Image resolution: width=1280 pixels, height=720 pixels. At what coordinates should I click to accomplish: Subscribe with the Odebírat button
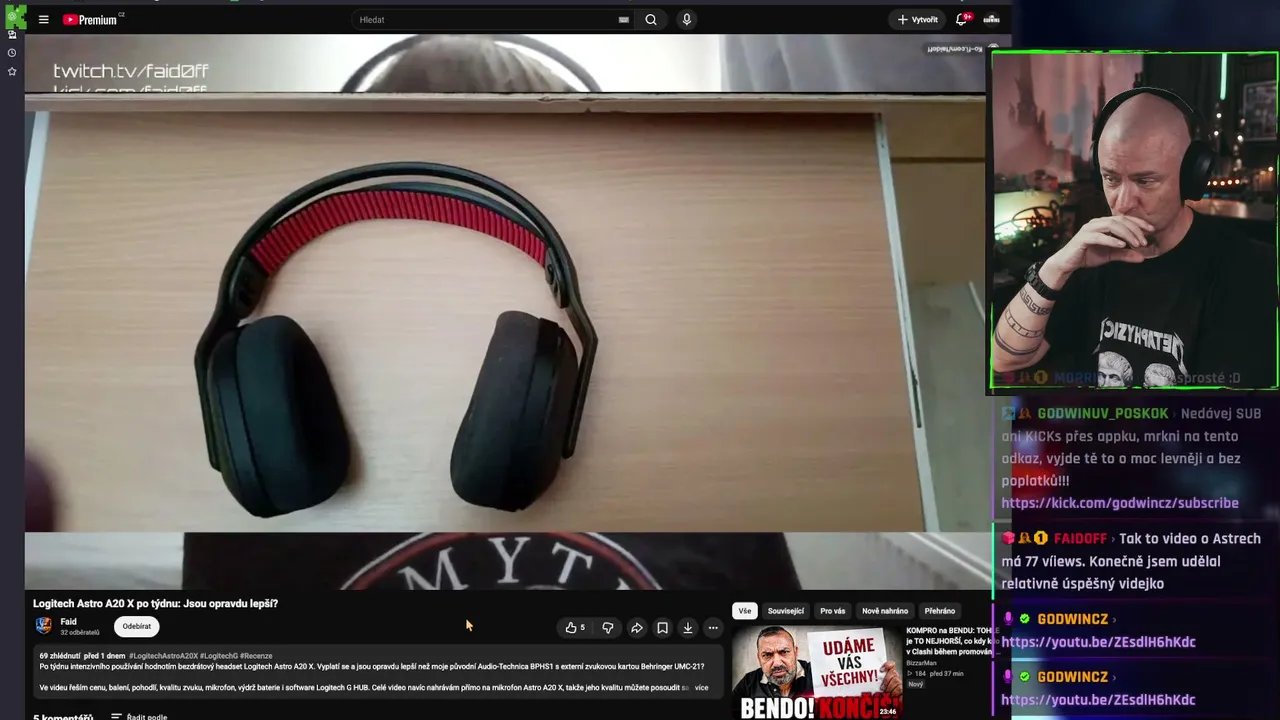[137, 626]
